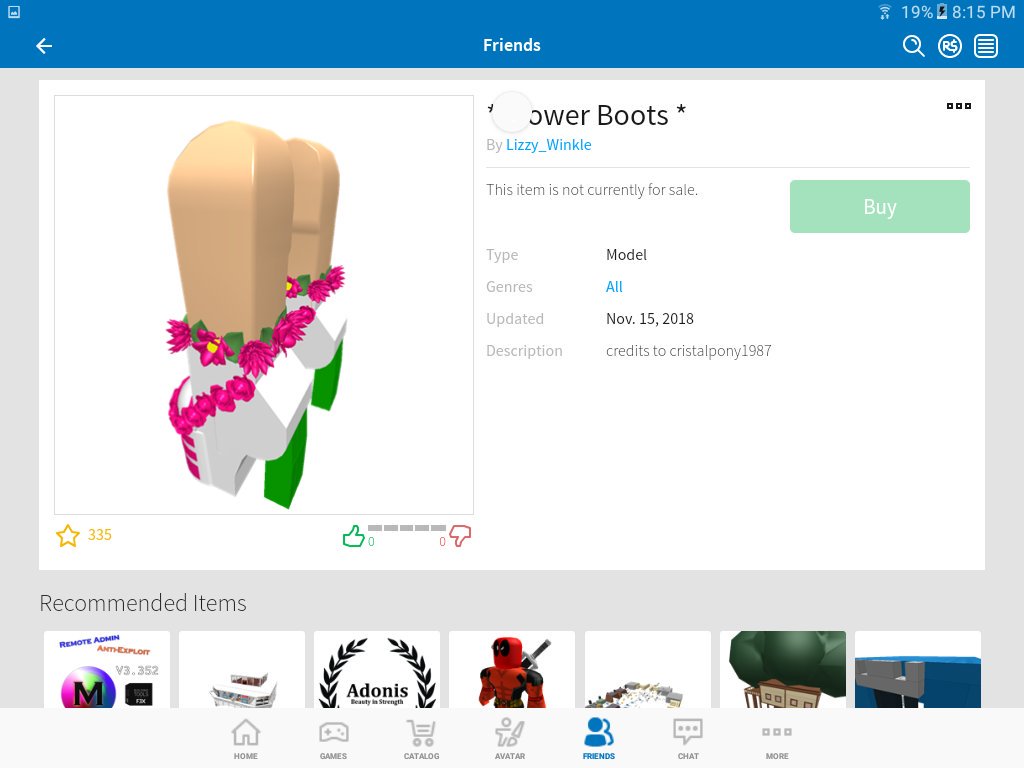Go back with the arrow icon

click(x=44, y=46)
